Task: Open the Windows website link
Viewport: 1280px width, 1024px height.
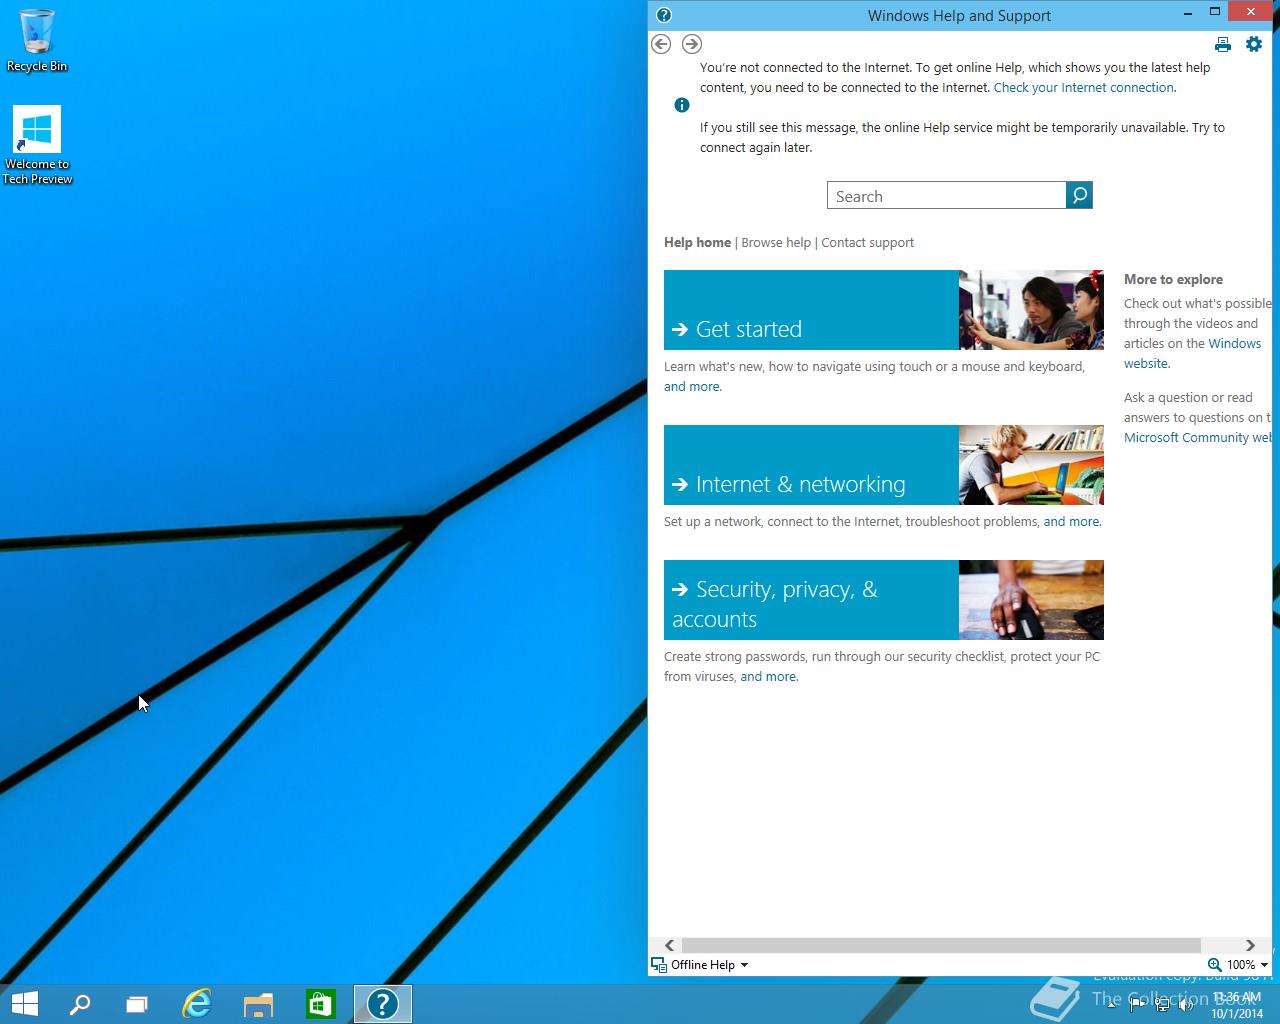Action: tap(1192, 353)
